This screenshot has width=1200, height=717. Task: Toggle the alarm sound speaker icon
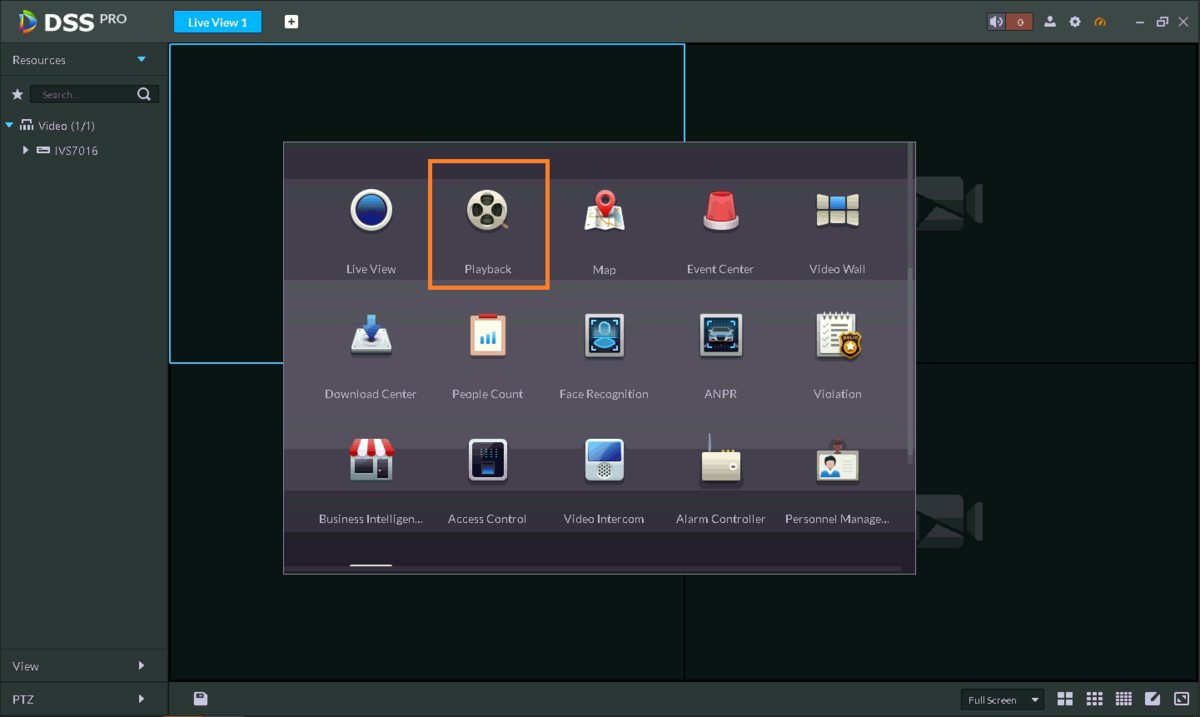996,22
